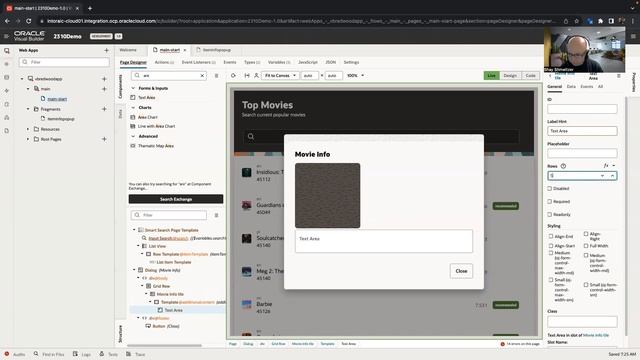Activate Live mode button
The width and height of the screenshot is (640, 360).
click(491, 76)
